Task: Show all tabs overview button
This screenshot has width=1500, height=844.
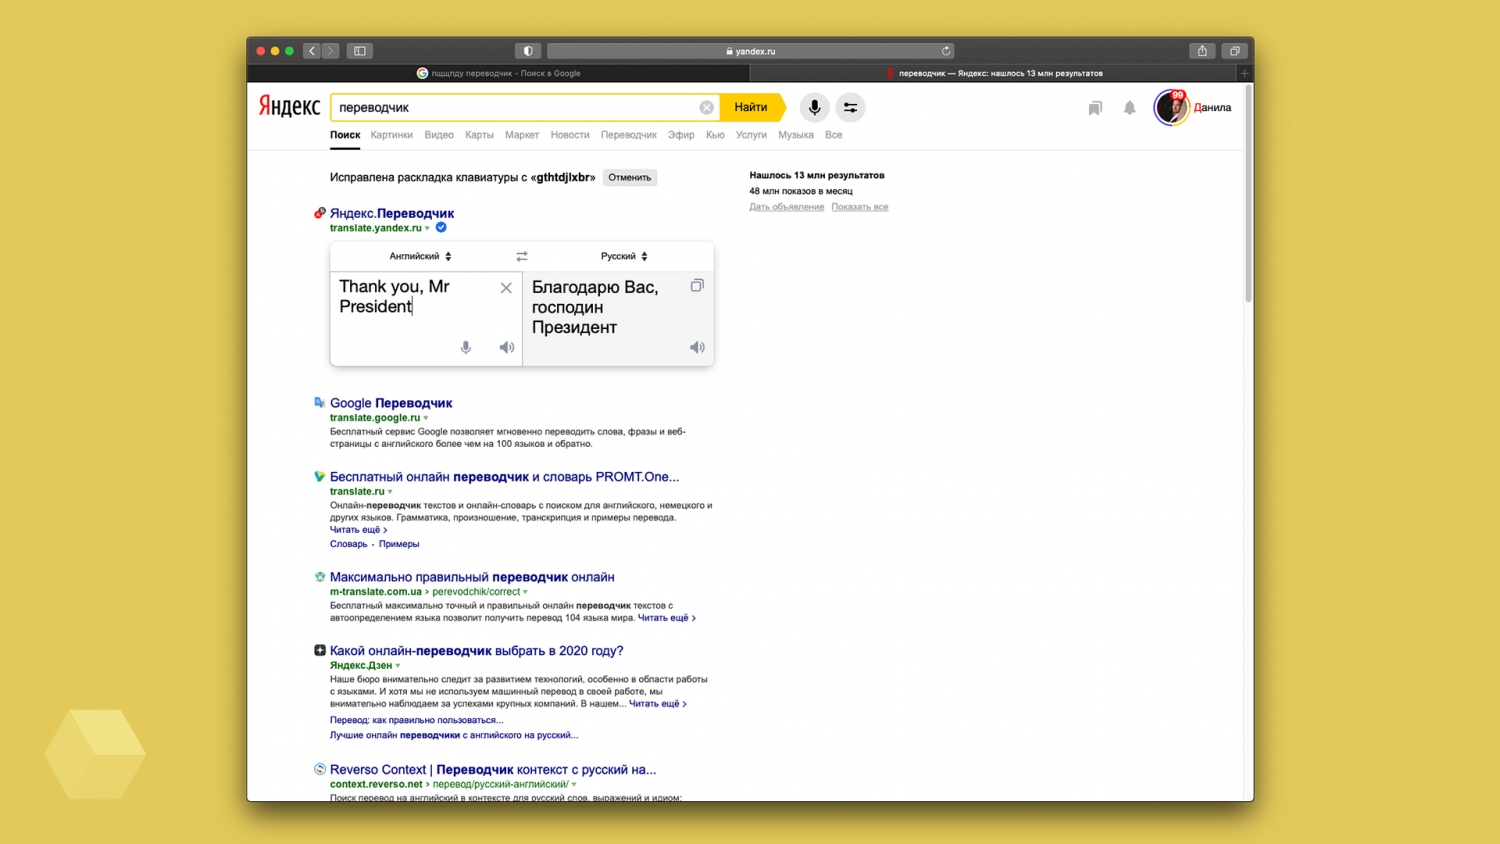Action: click(x=1234, y=51)
